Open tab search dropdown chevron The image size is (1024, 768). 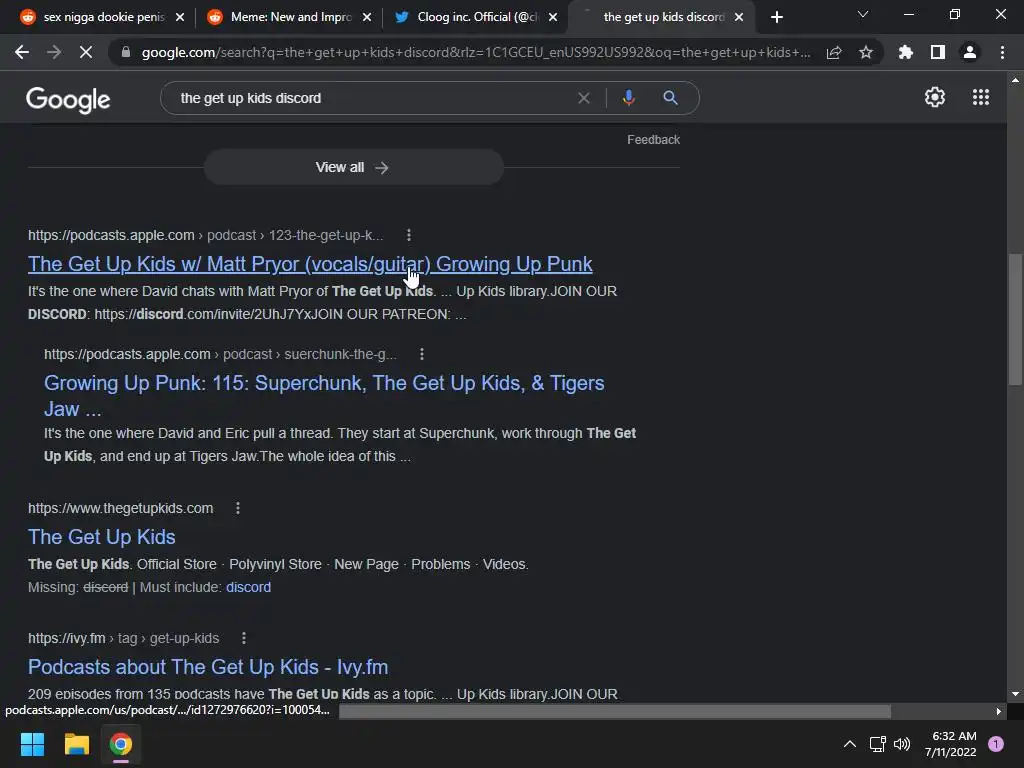click(863, 14)
